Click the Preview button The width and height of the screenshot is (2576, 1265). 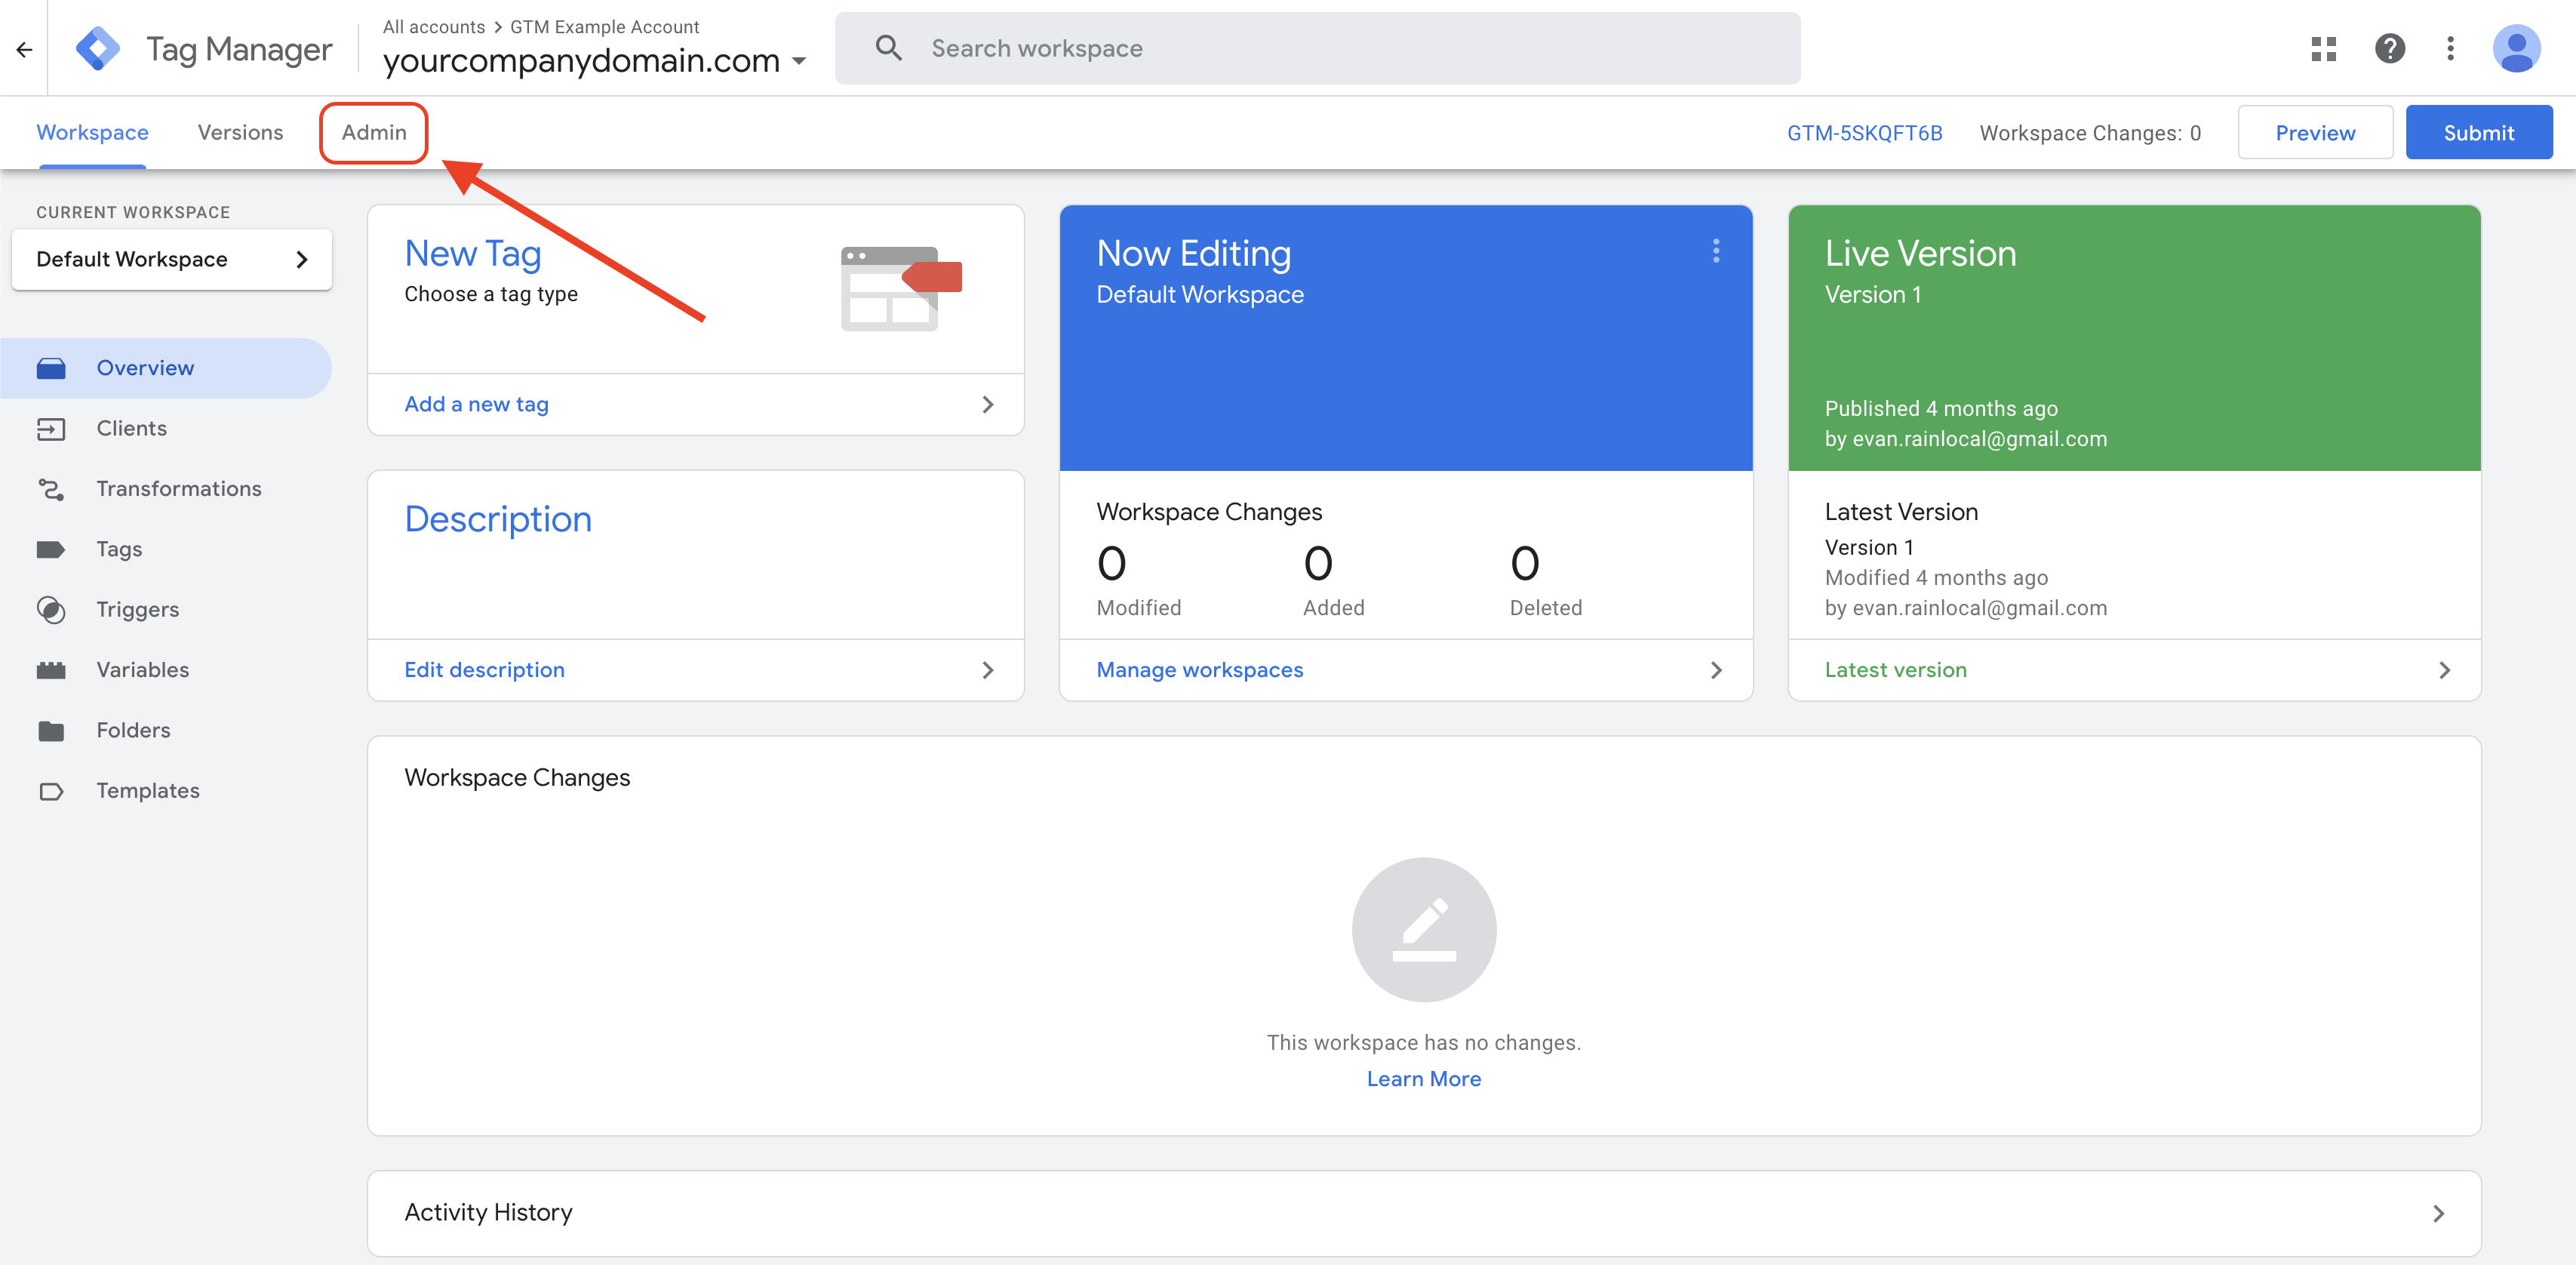tap(2314, 133)
